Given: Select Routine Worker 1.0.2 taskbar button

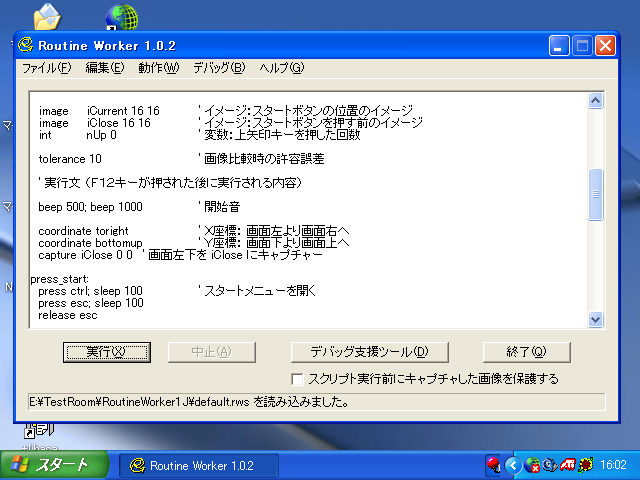Looking at the screenshot, I should (199, 466).
